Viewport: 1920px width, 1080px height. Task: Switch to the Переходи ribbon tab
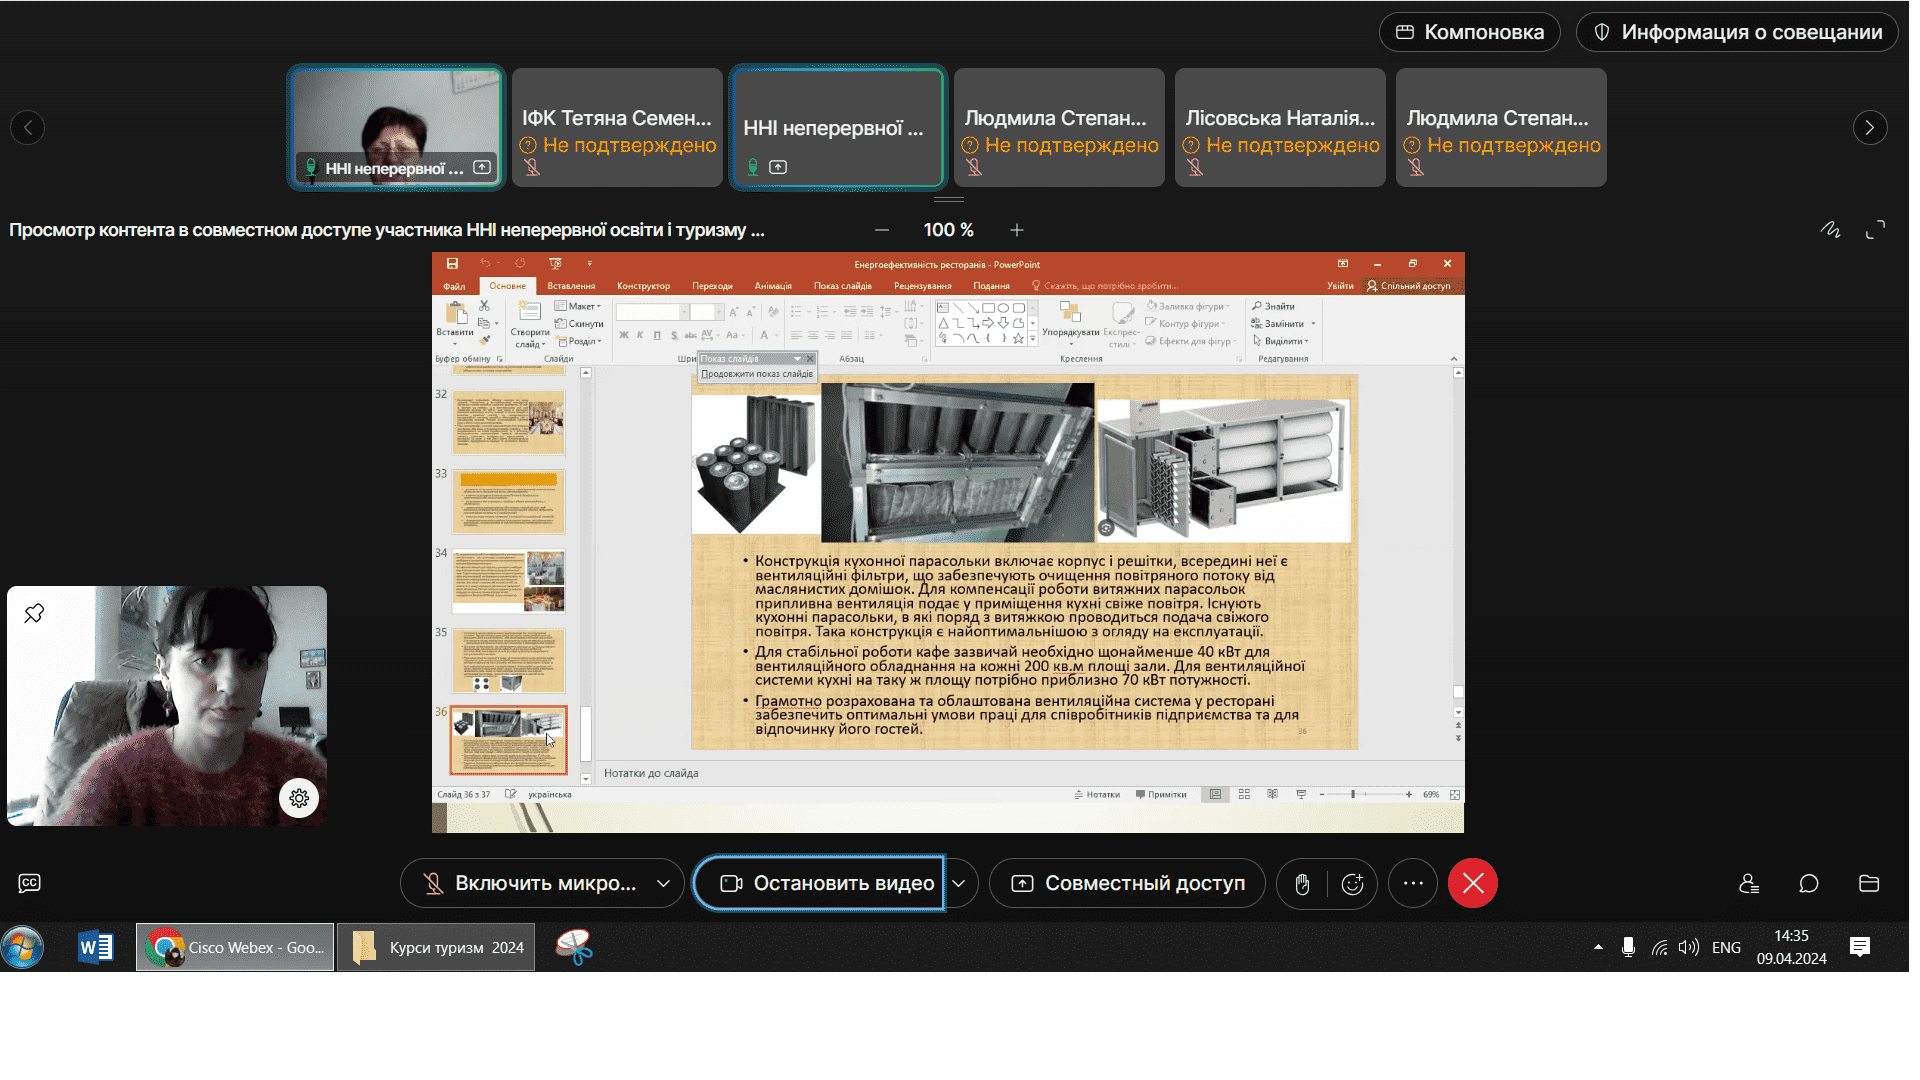pos(712,286)
